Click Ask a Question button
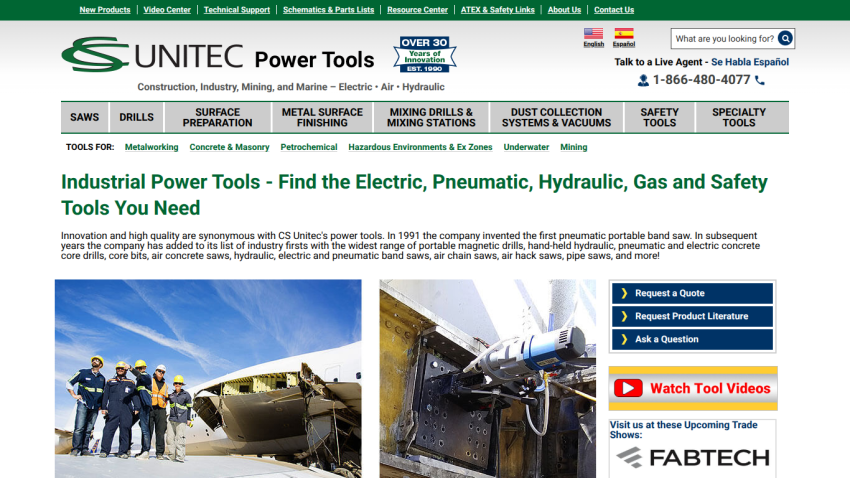This screenshot has height=478, width=850. coord(692,339)
